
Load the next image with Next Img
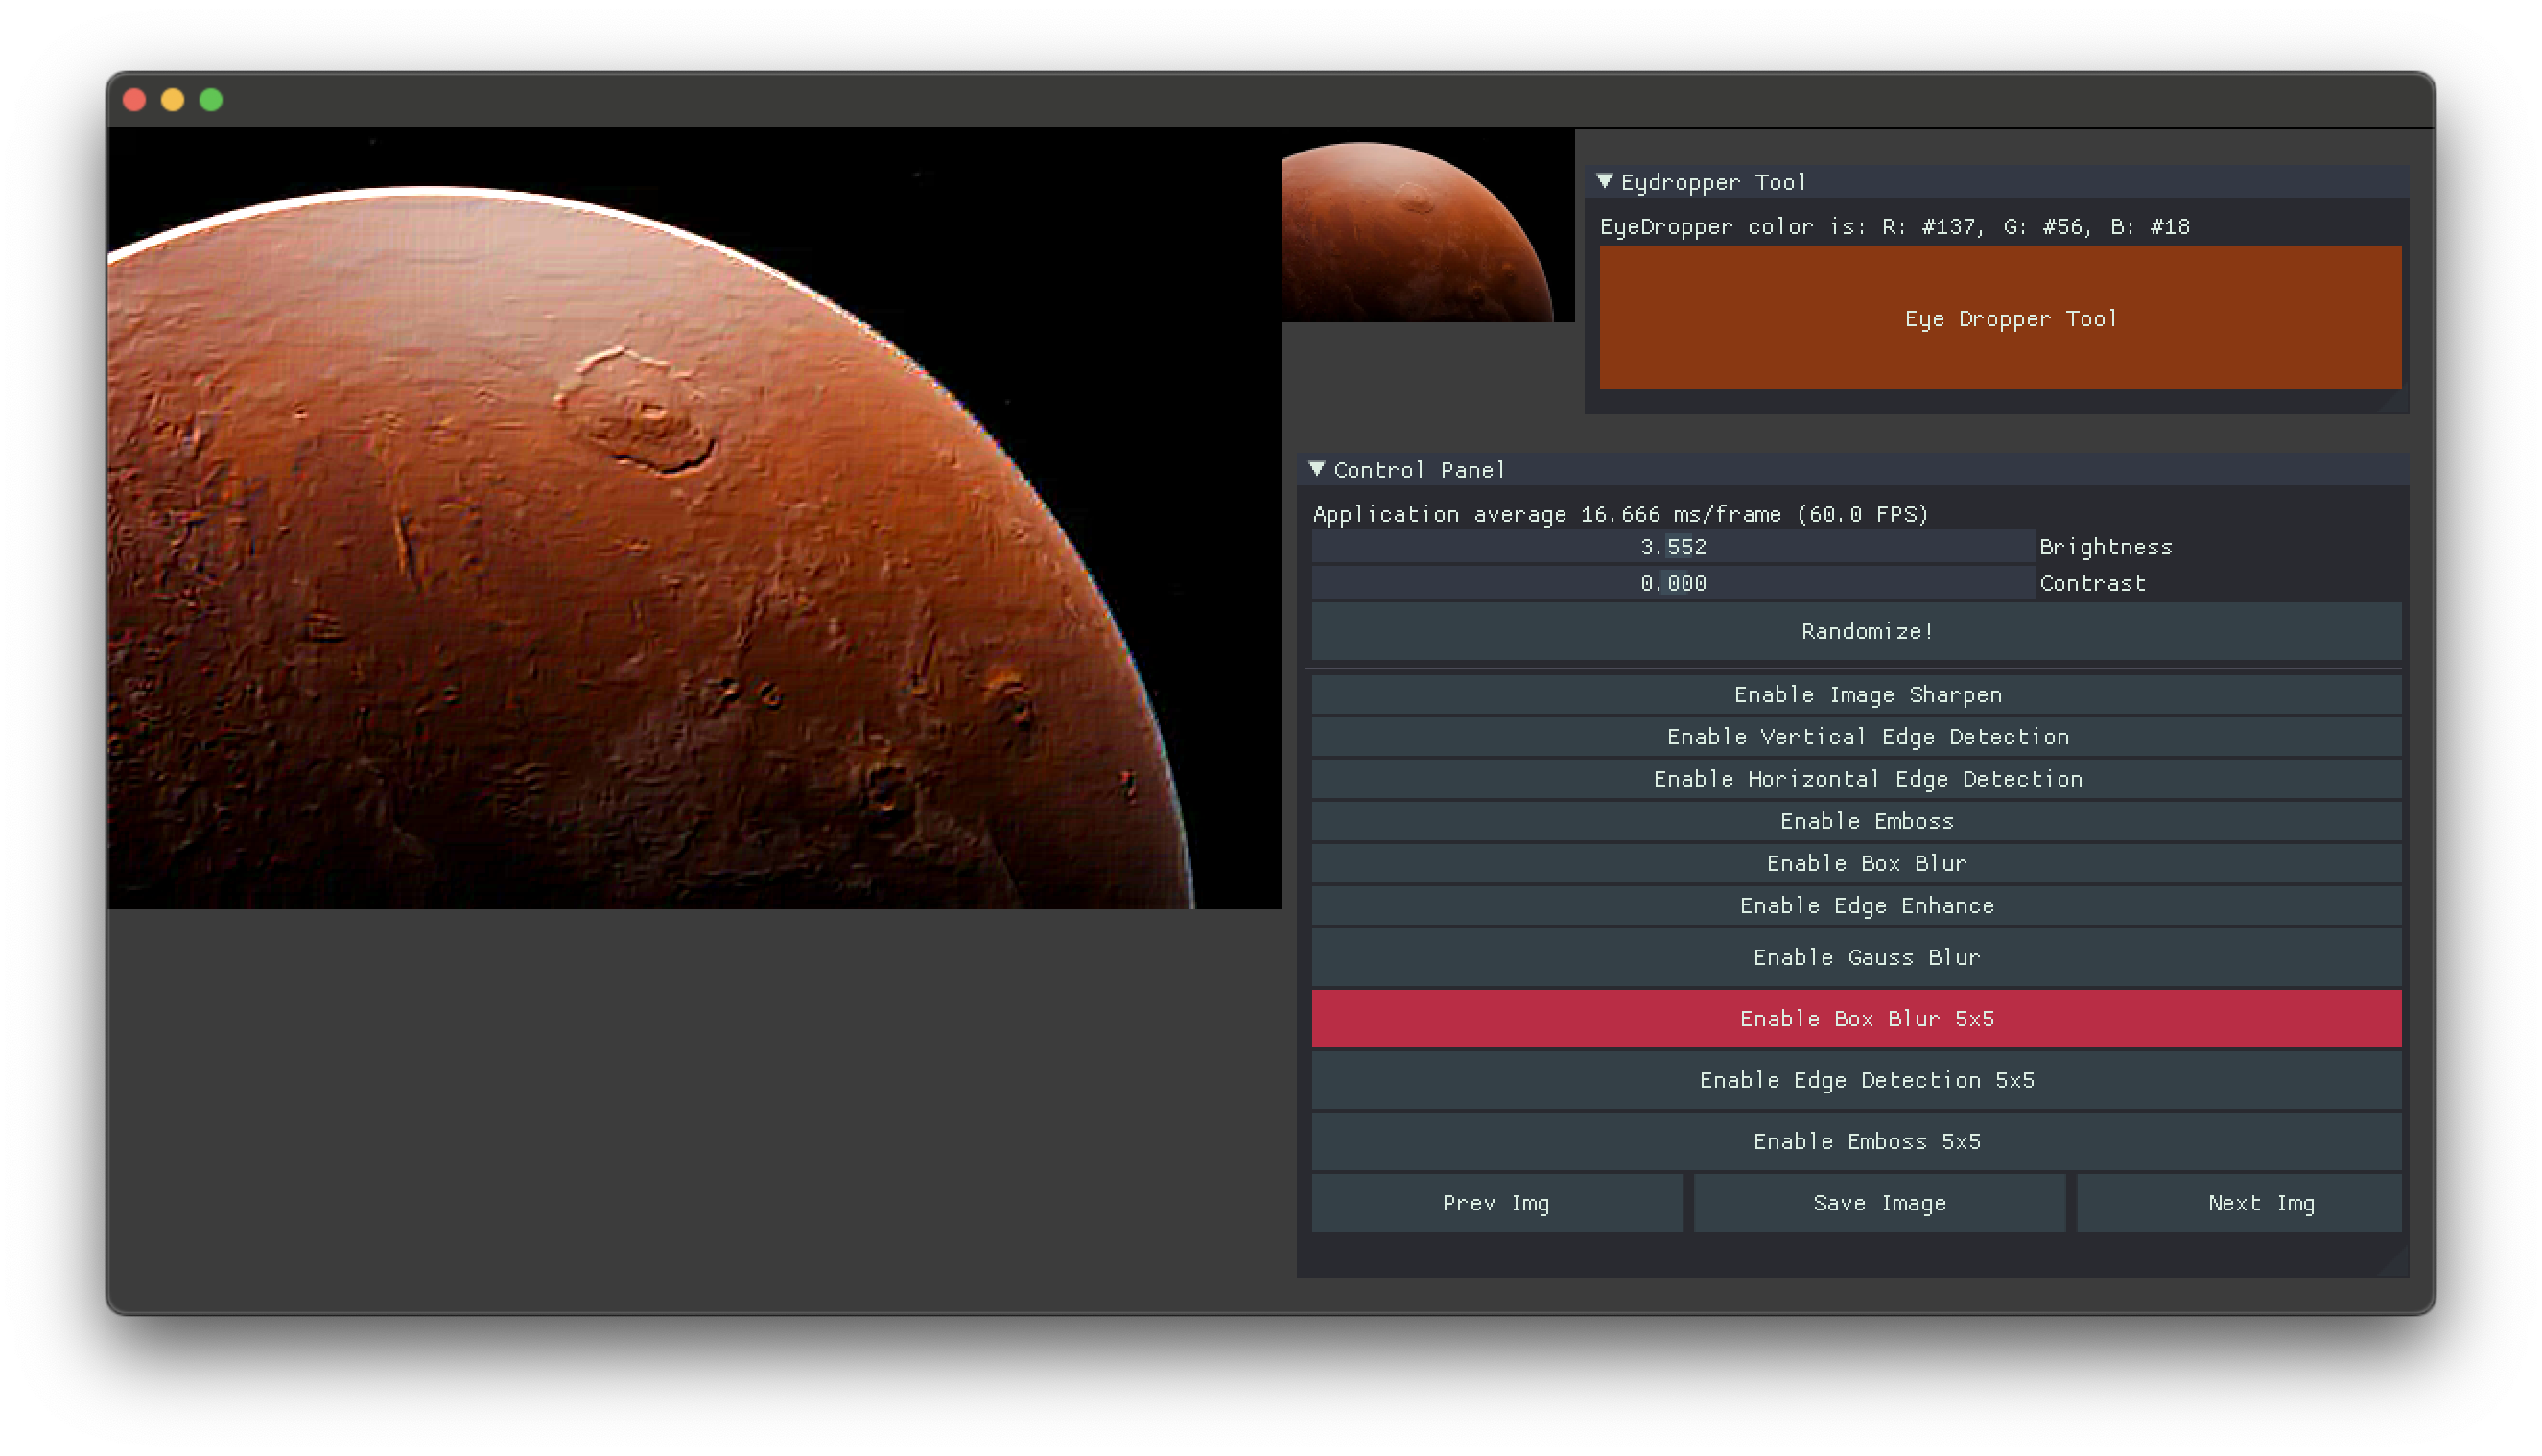tap(2239, 1203)
